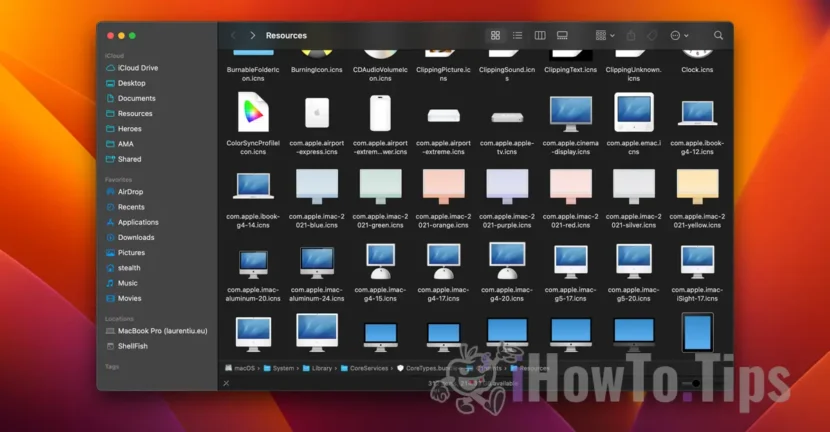Switch to list view
This screenshot has width=830, height=432.
517,35
